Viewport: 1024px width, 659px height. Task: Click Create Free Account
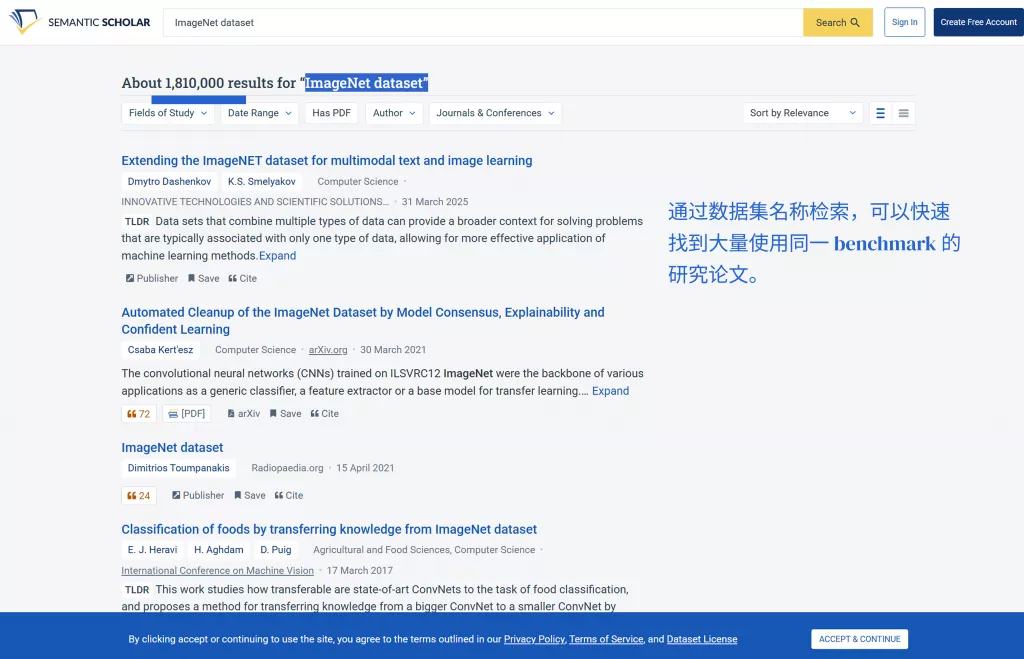[977, 22]
